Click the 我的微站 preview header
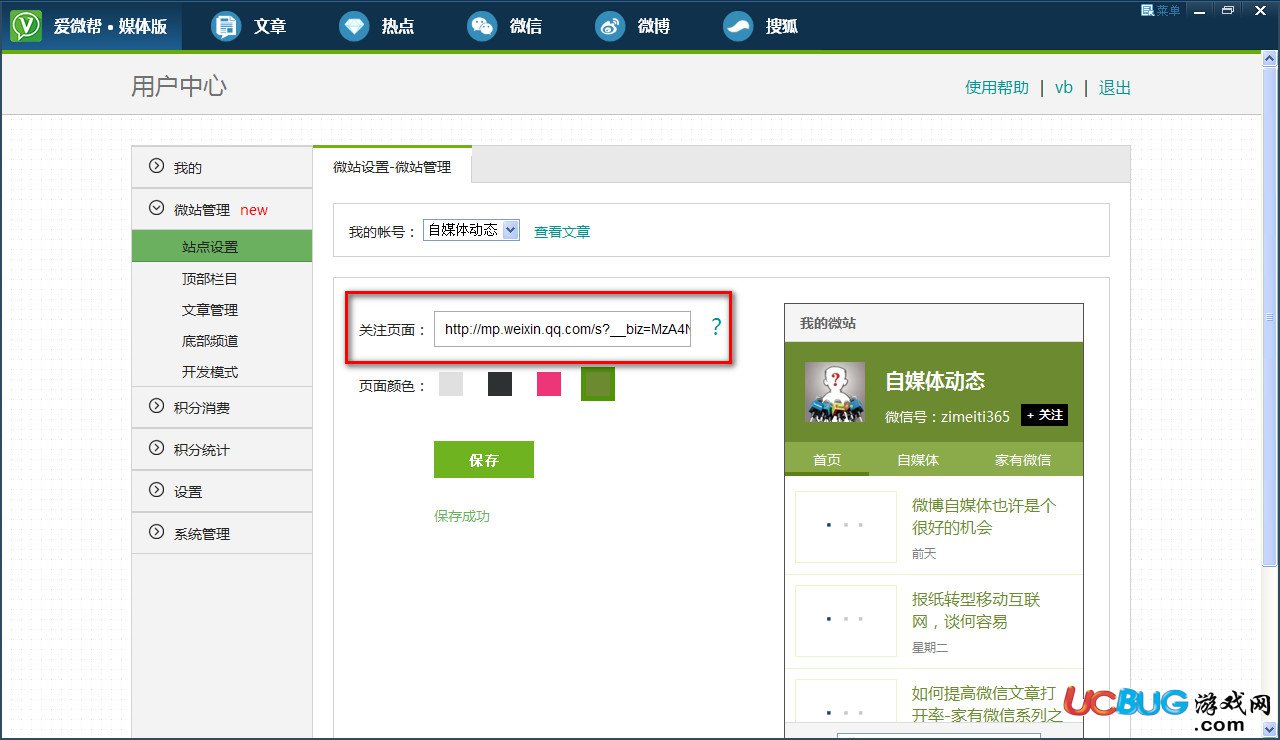The image size is (1280, 740). (934, 323)
